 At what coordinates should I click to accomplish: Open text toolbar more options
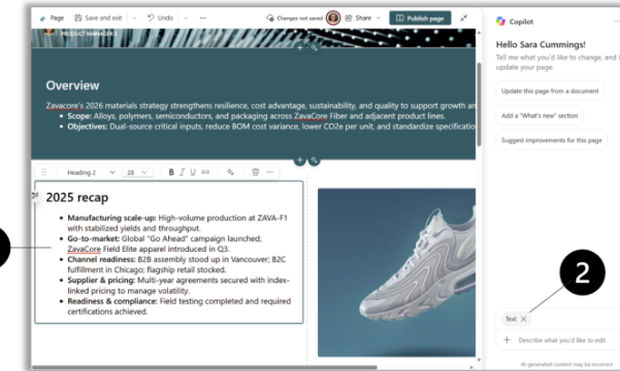click(270, 172)
